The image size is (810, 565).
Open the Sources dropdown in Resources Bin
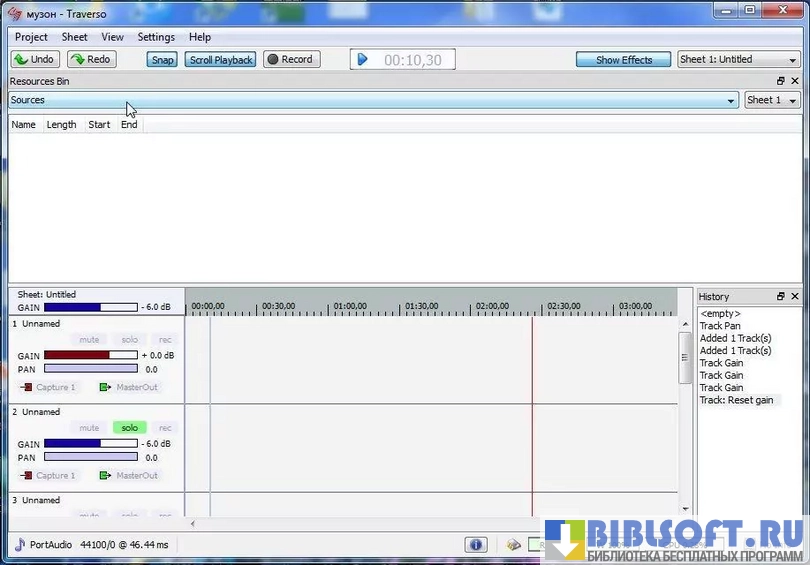click(x=732, y=100)
